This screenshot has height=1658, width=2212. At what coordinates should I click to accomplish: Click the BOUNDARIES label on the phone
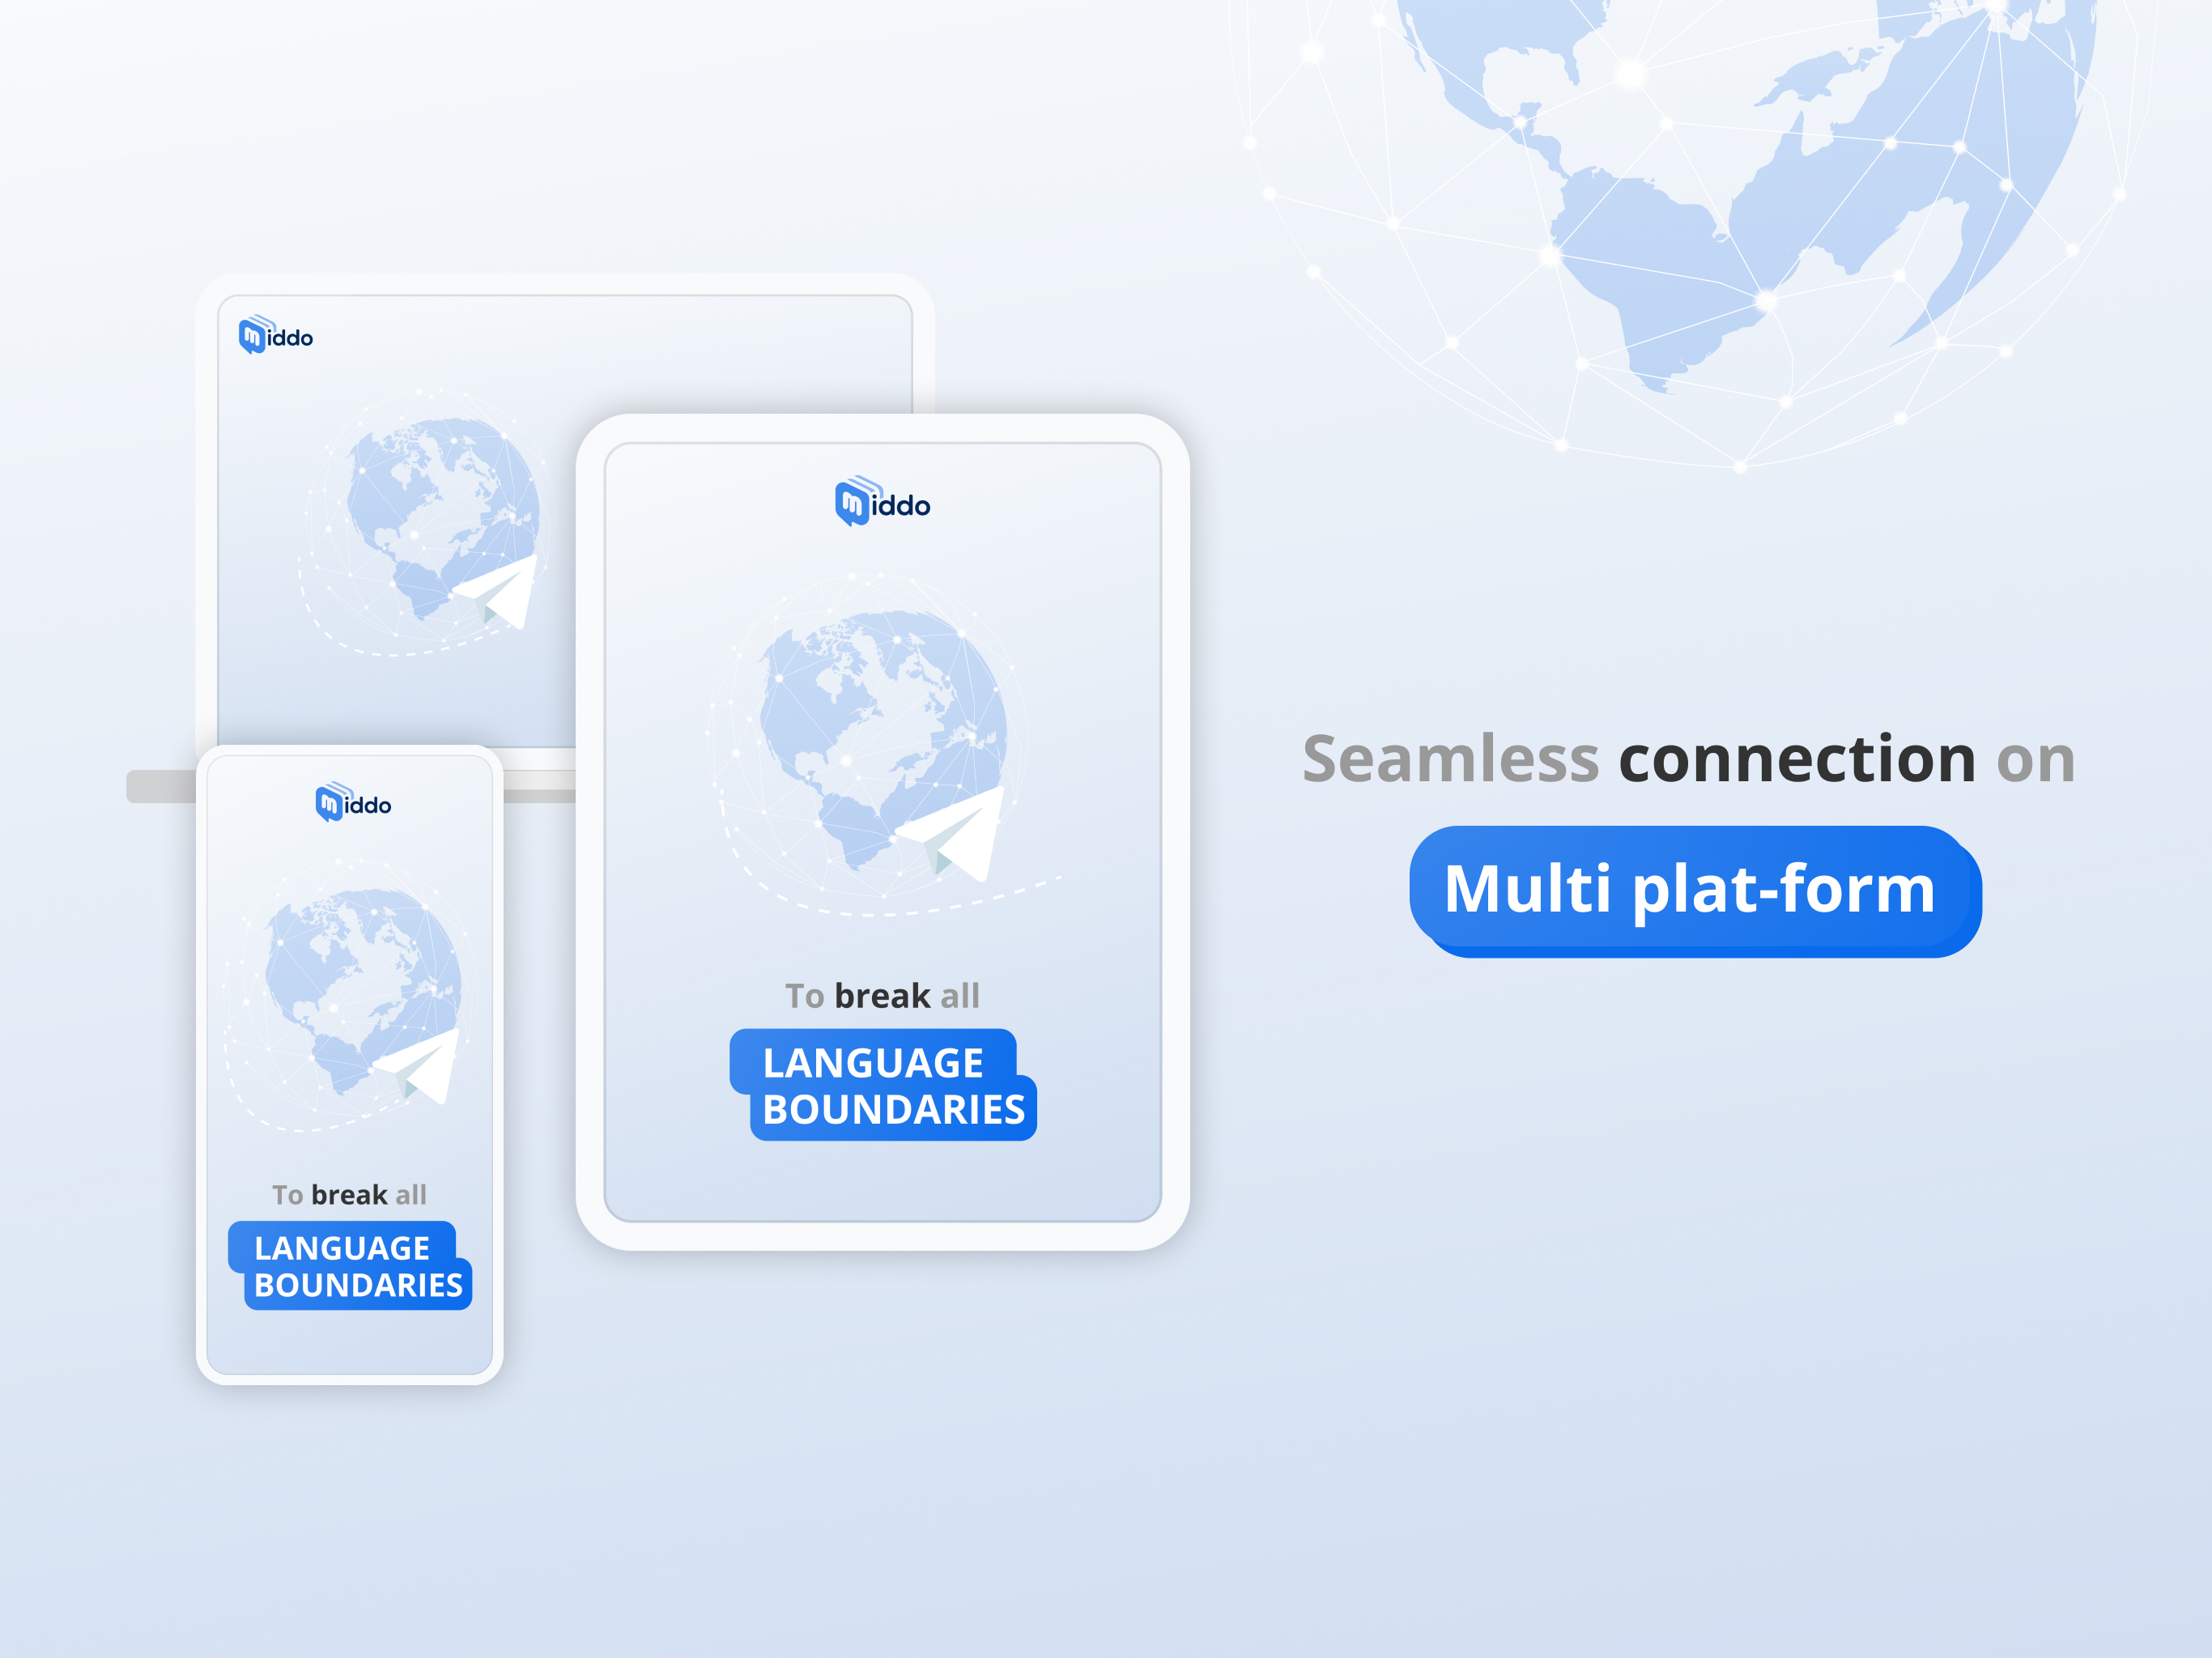point(358,1284)
